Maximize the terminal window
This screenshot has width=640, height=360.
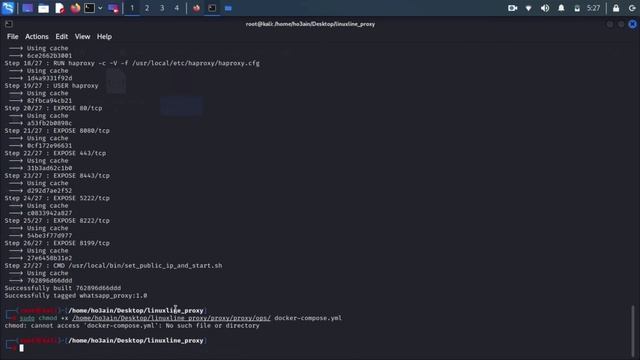click(x=621, y=24)
